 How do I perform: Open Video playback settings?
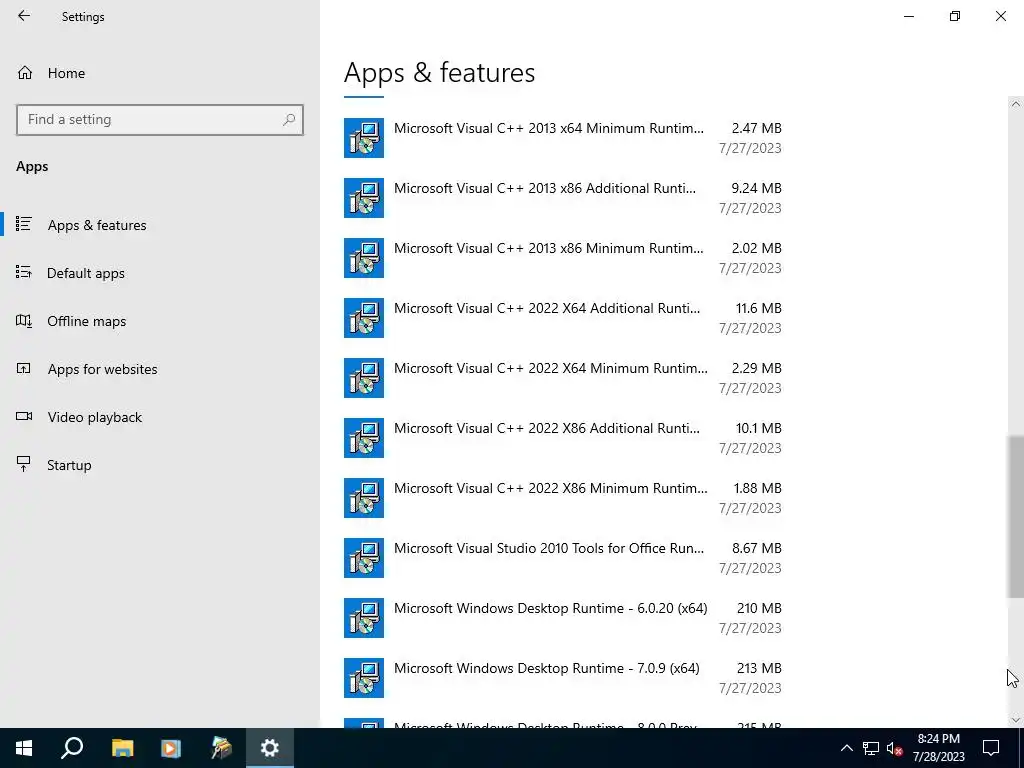click(160, 417)
